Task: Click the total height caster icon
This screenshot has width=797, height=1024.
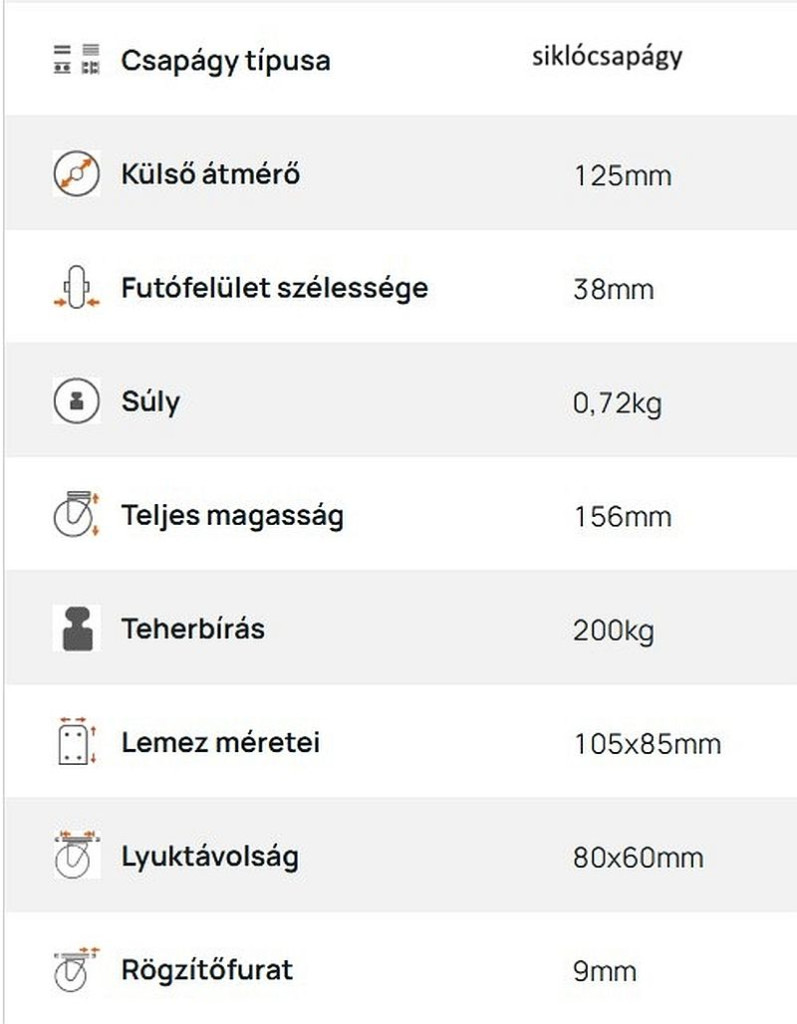Action: [x=77, y=516]
